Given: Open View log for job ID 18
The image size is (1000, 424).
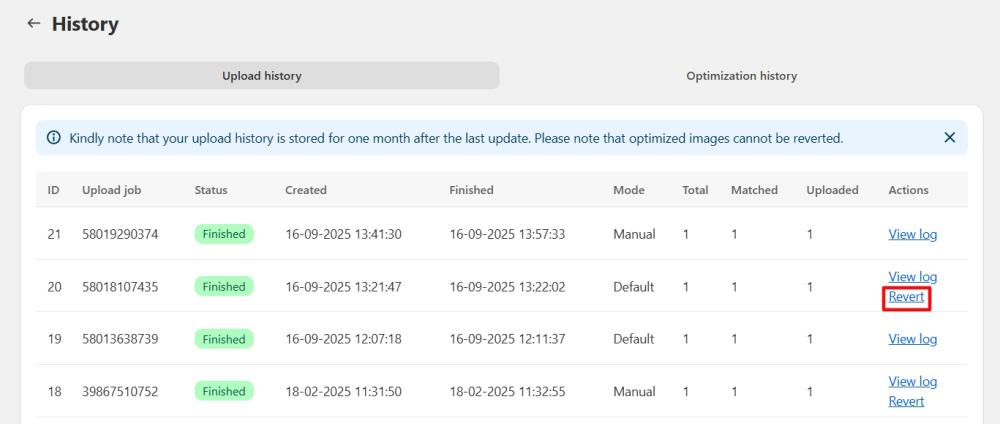Looking at the screenshot, I should 913,381.
